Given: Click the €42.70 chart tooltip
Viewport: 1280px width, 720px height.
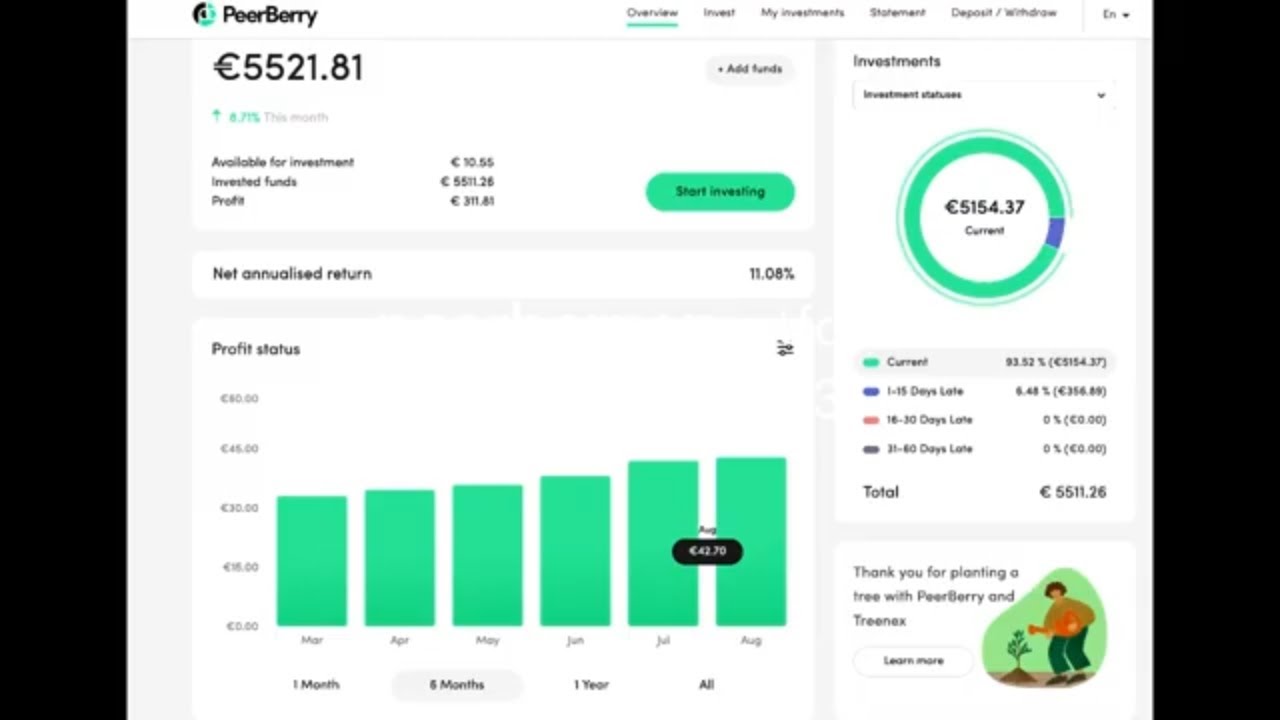Looking at the screenshot, I should [x=707, y=551].
